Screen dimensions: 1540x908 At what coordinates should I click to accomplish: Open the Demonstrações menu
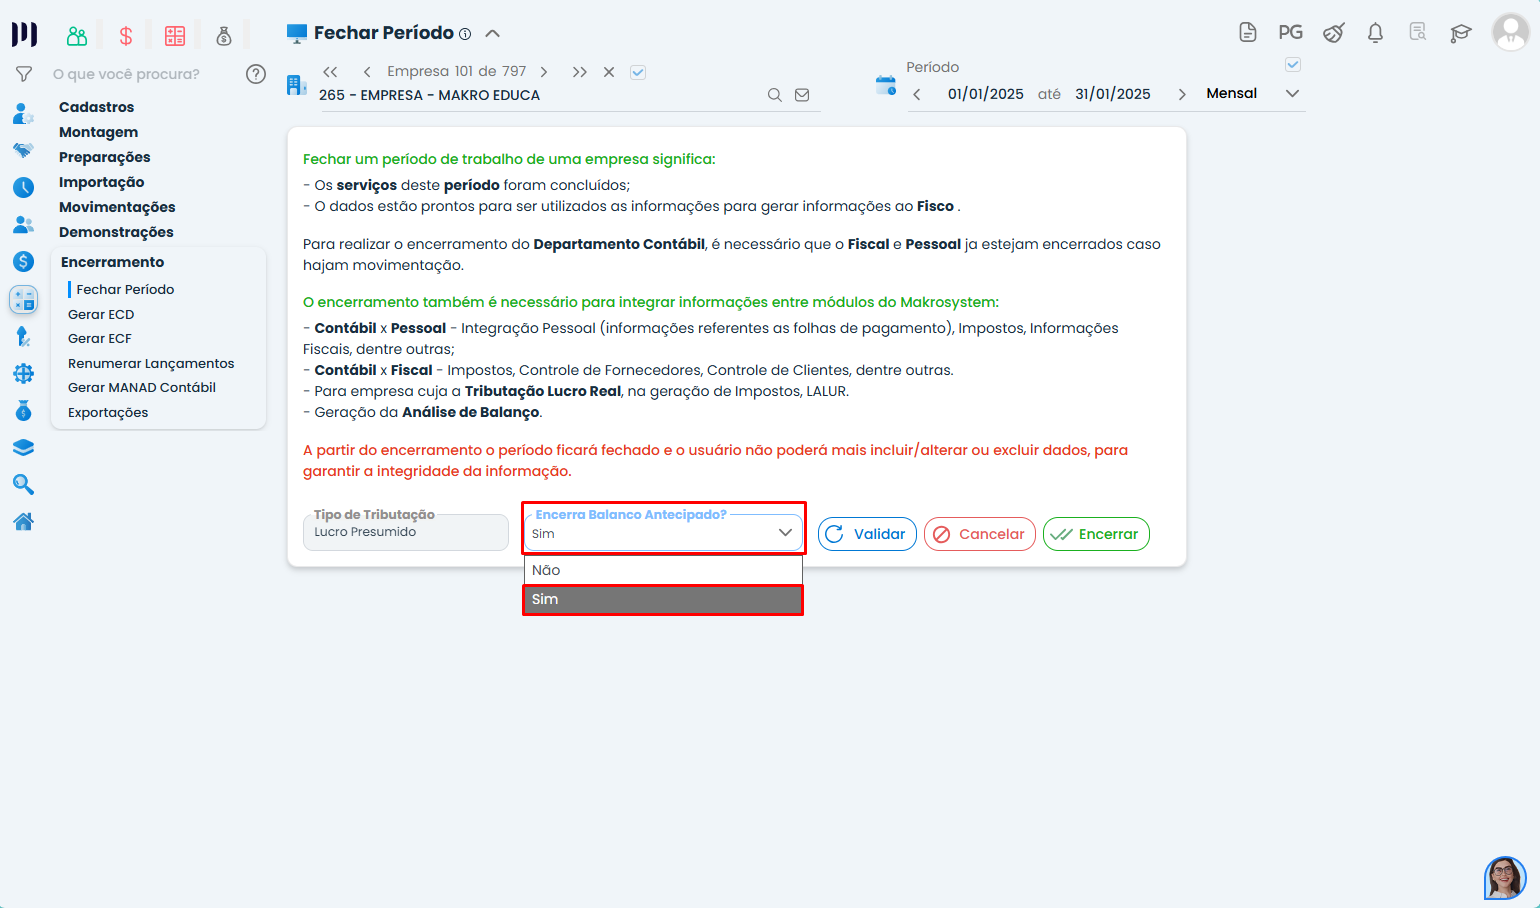[116, 232]
